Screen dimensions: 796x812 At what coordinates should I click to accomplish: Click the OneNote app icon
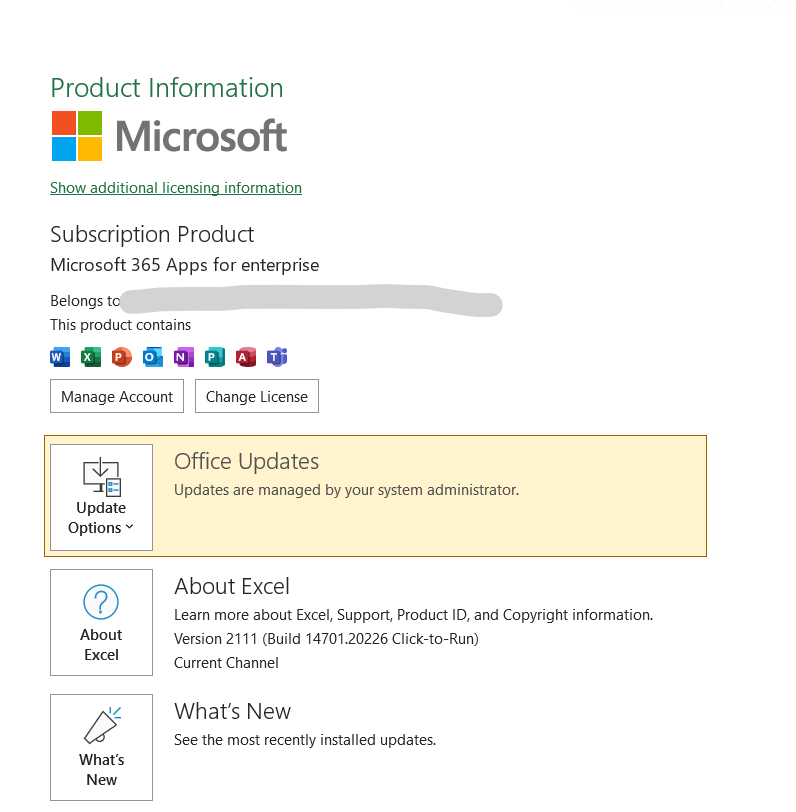(184, 357)
